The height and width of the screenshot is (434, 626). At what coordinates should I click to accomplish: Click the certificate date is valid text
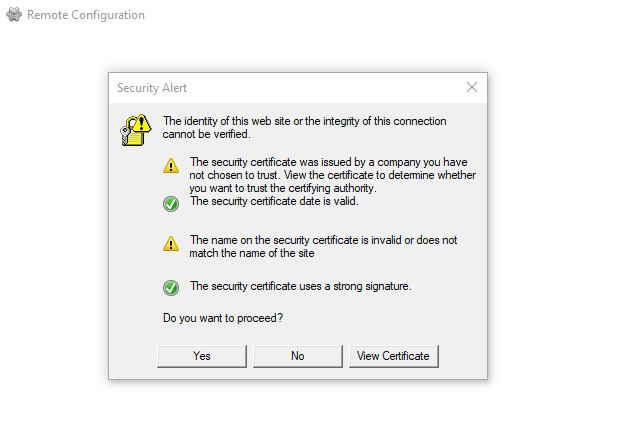point(273,201)
